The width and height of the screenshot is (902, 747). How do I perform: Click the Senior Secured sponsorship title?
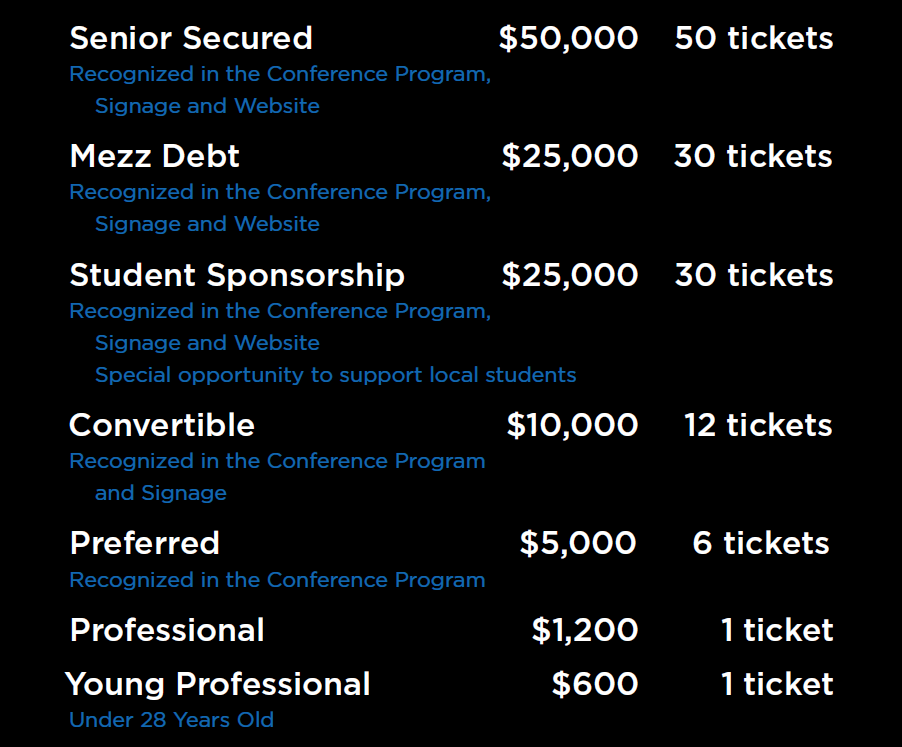tap(191, 38)
